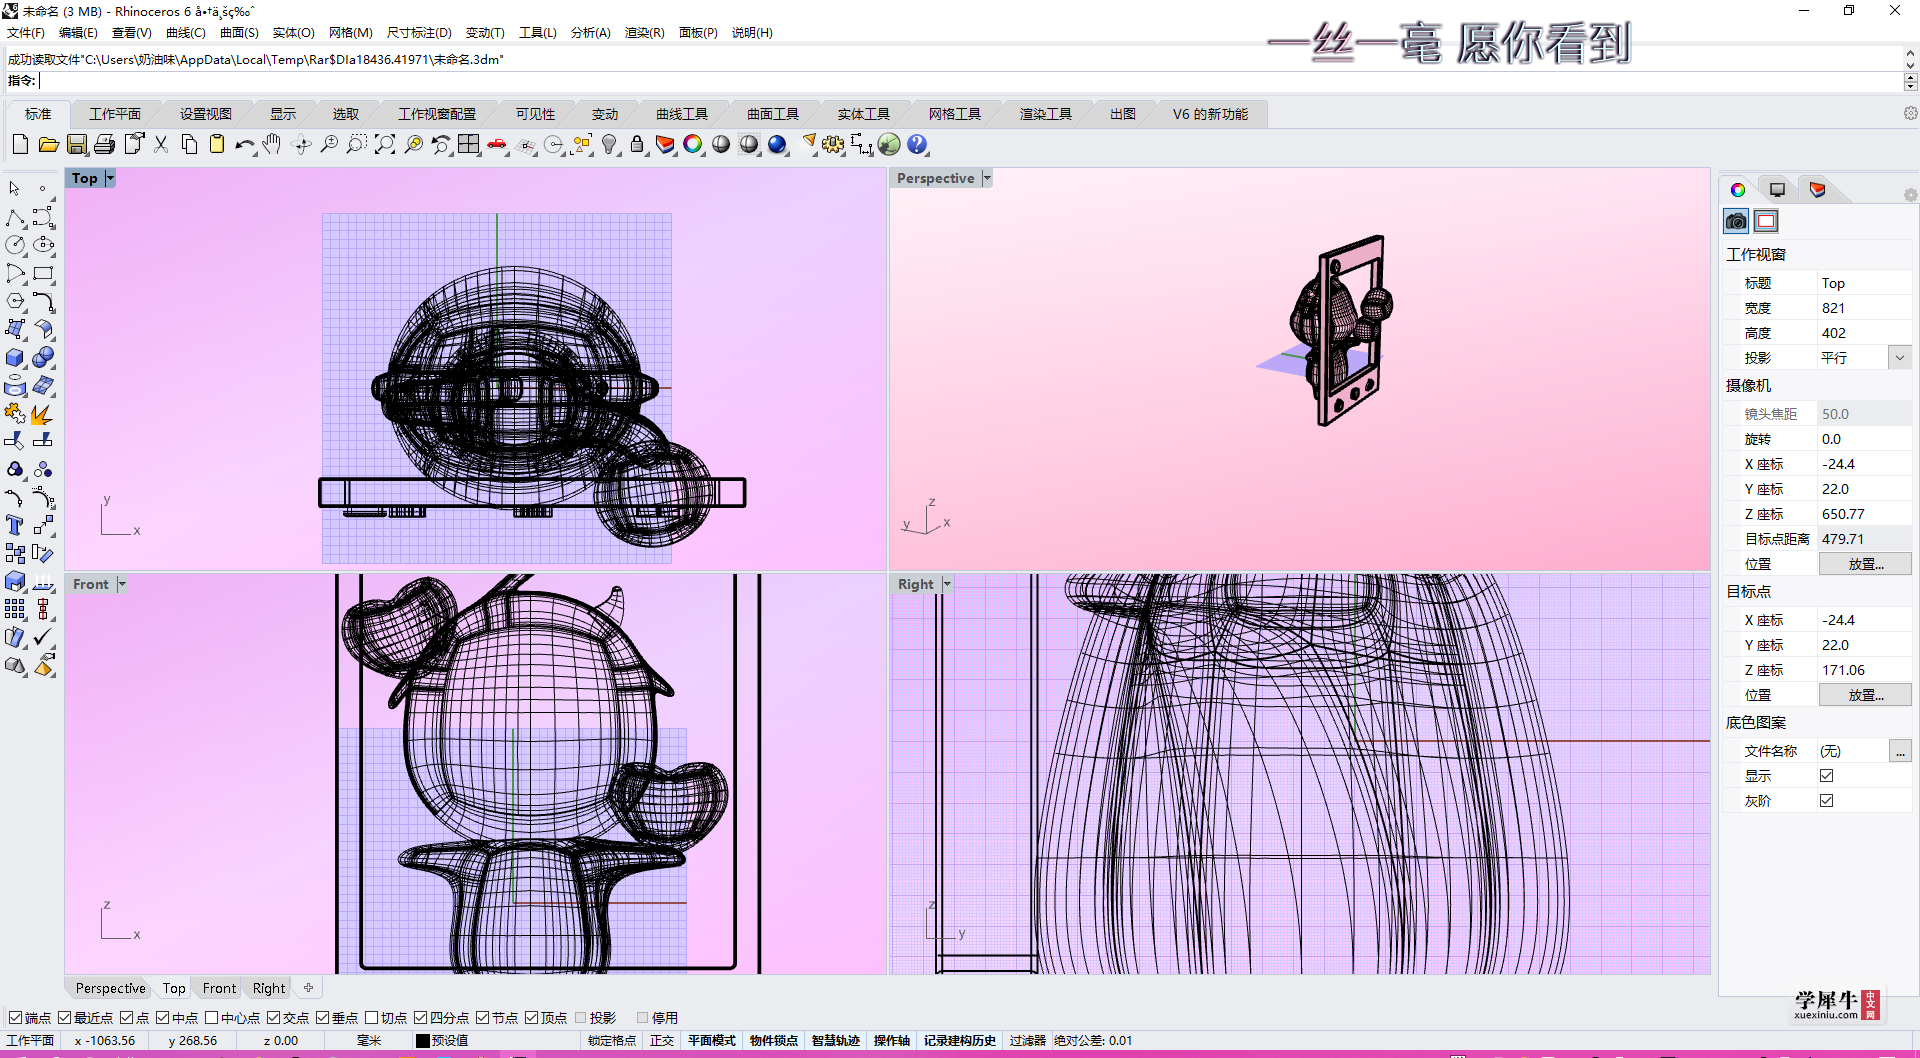Screen dimensions: 1920x1058
Task: Toggle the 最近点 object snap checkbox
Action: (64, 1018)
